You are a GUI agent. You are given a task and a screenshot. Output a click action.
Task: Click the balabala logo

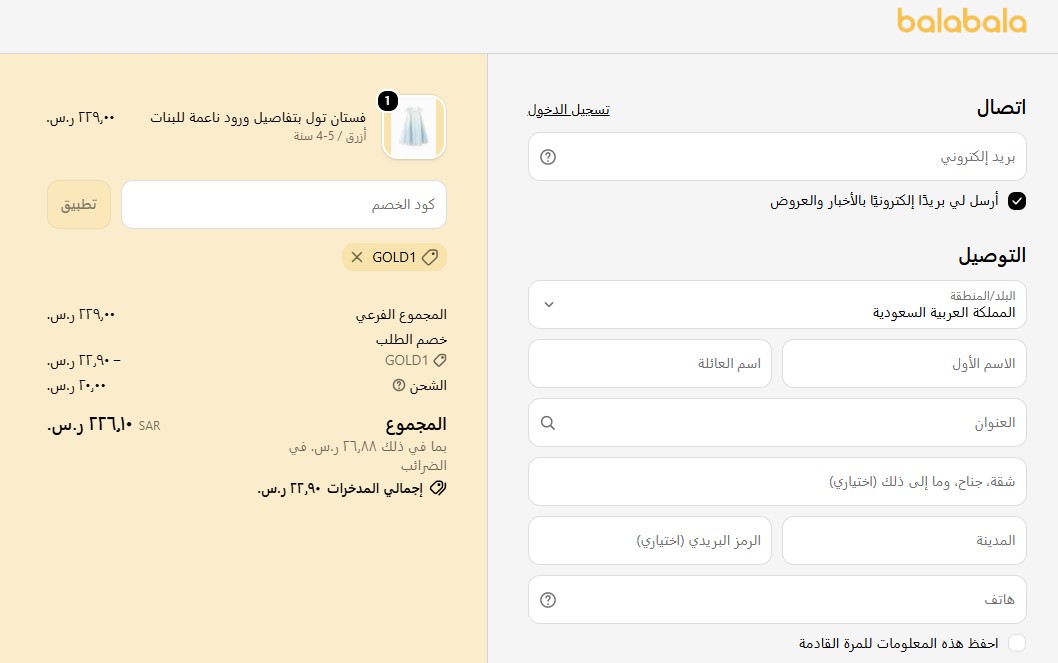coord(962,21)
